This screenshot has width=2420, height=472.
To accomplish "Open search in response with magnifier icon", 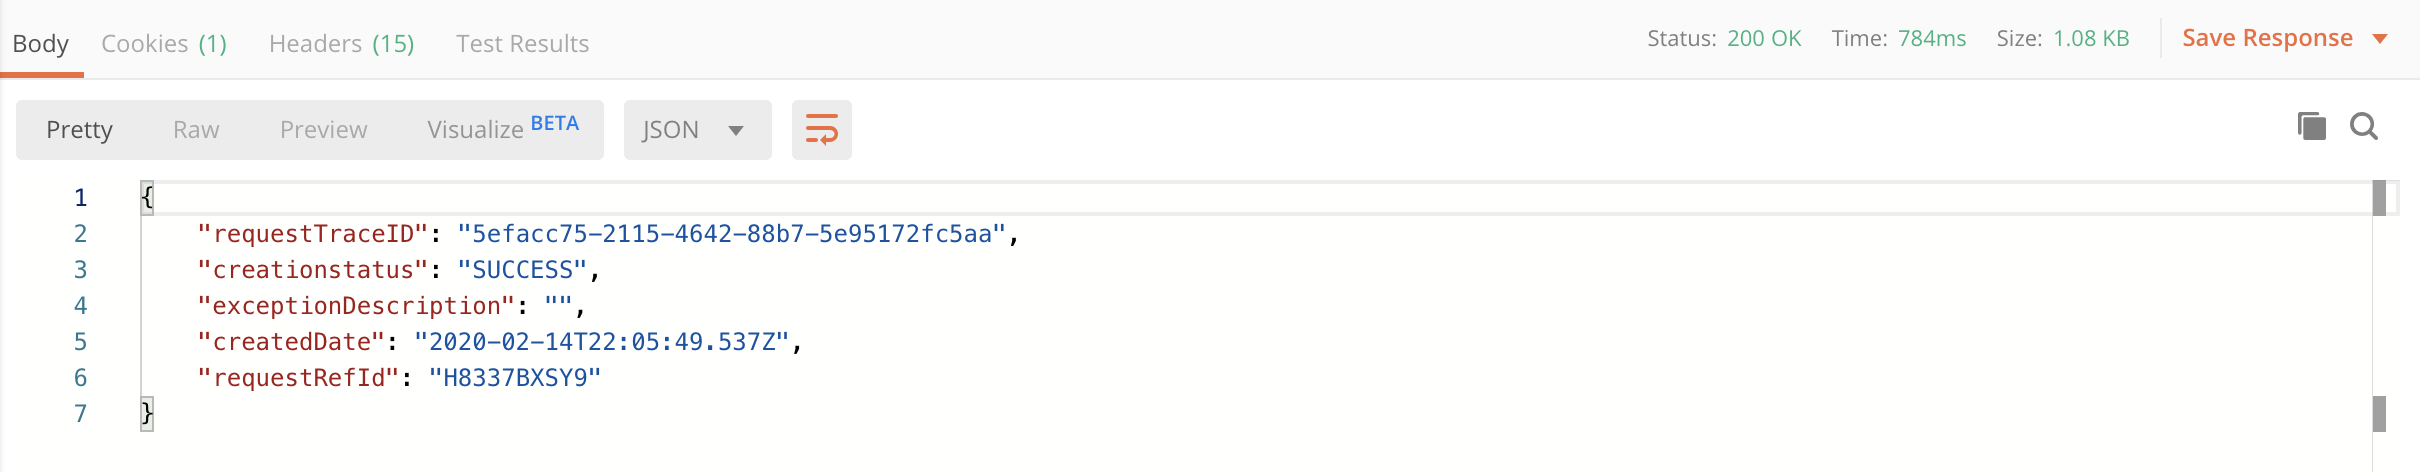I will click(x=2364, y=127).
